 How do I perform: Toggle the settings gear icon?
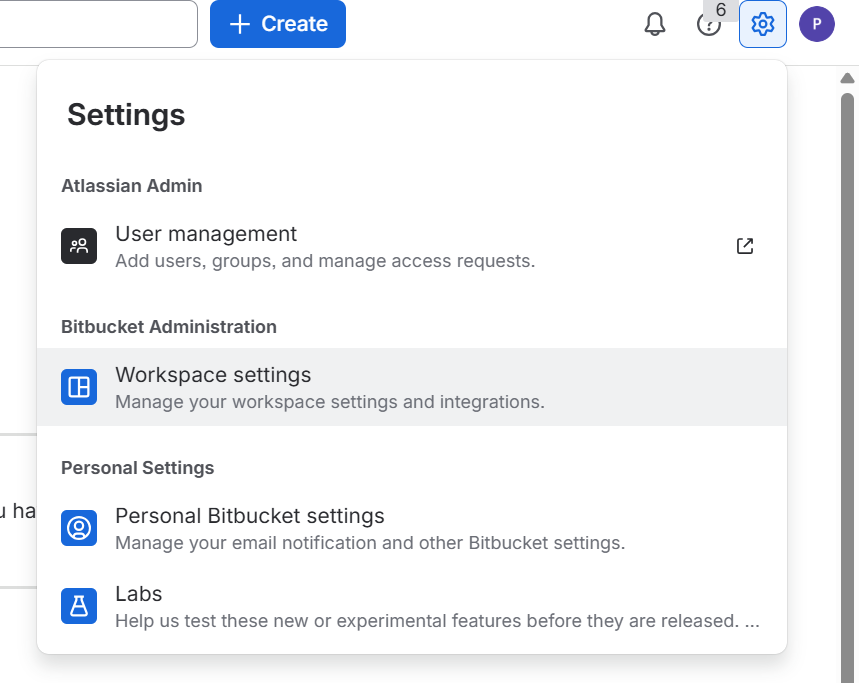(763, 24)
